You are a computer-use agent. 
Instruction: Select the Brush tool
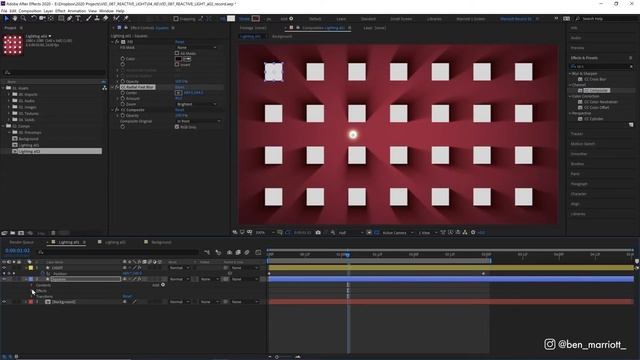tap(88, 18)
